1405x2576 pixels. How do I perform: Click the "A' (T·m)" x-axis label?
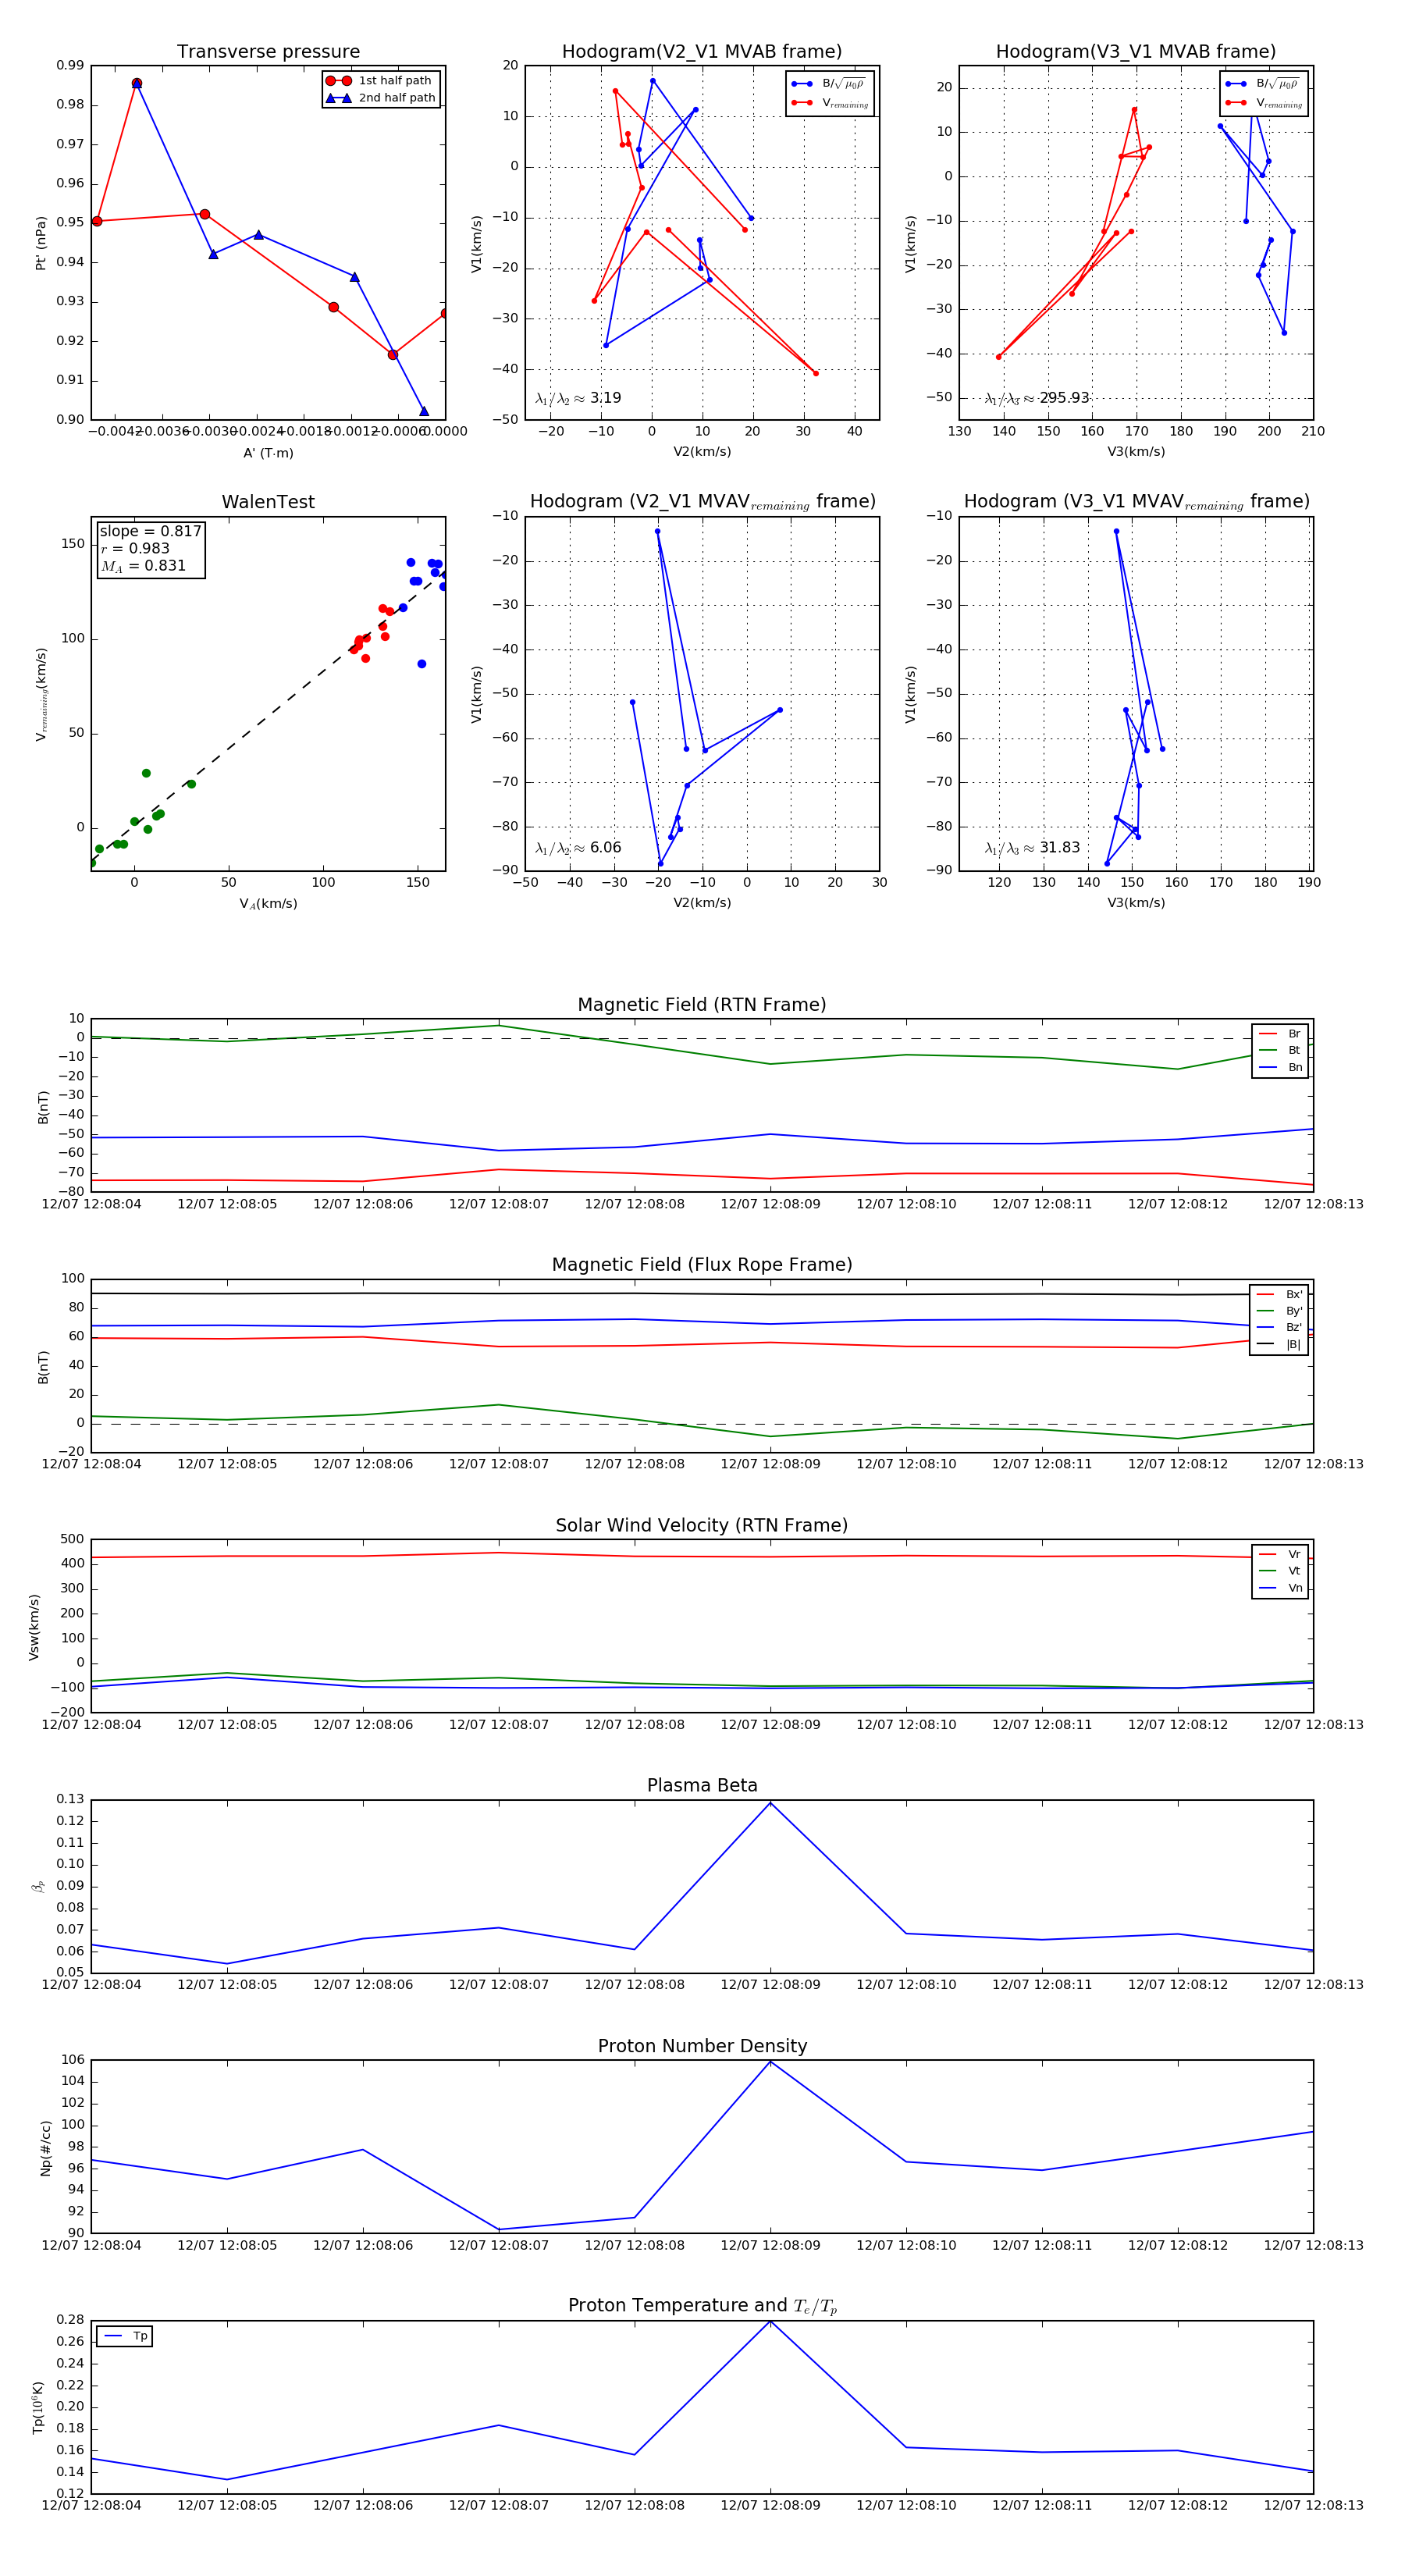point(268,453)
